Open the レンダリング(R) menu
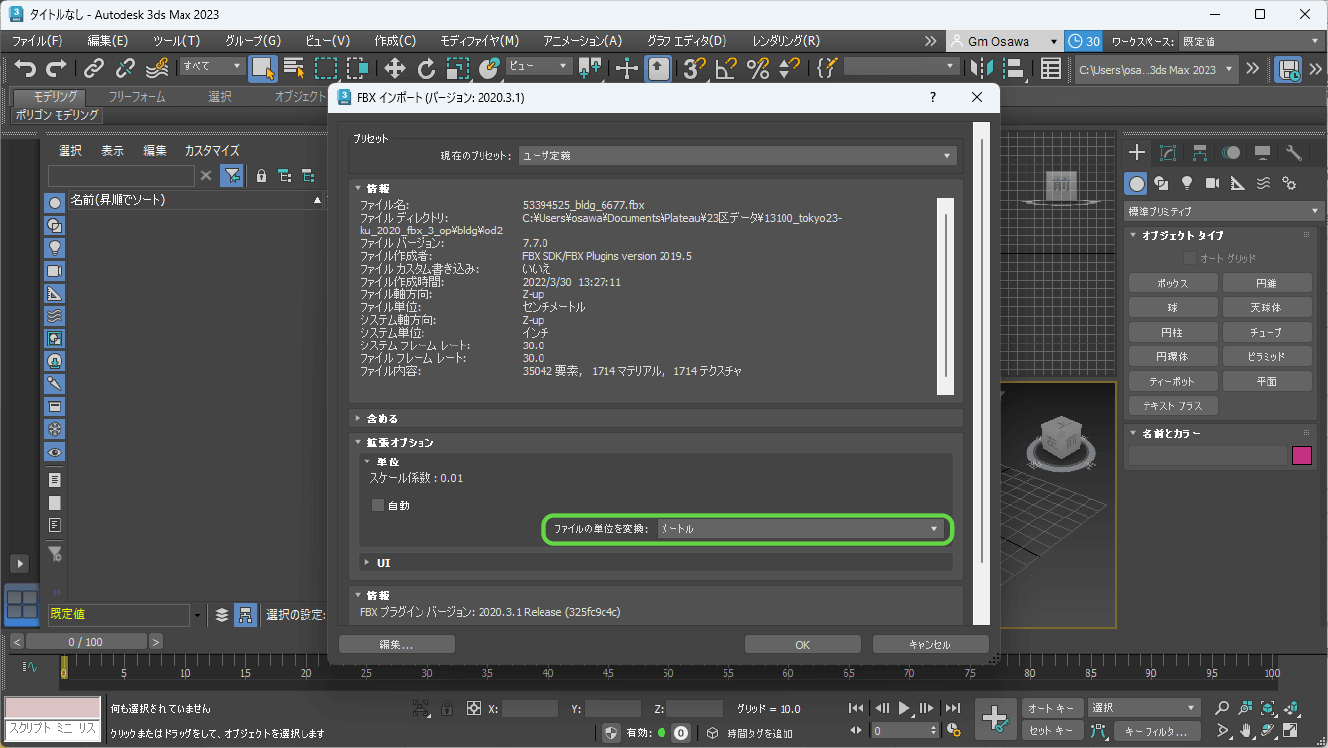 (786, 41)
